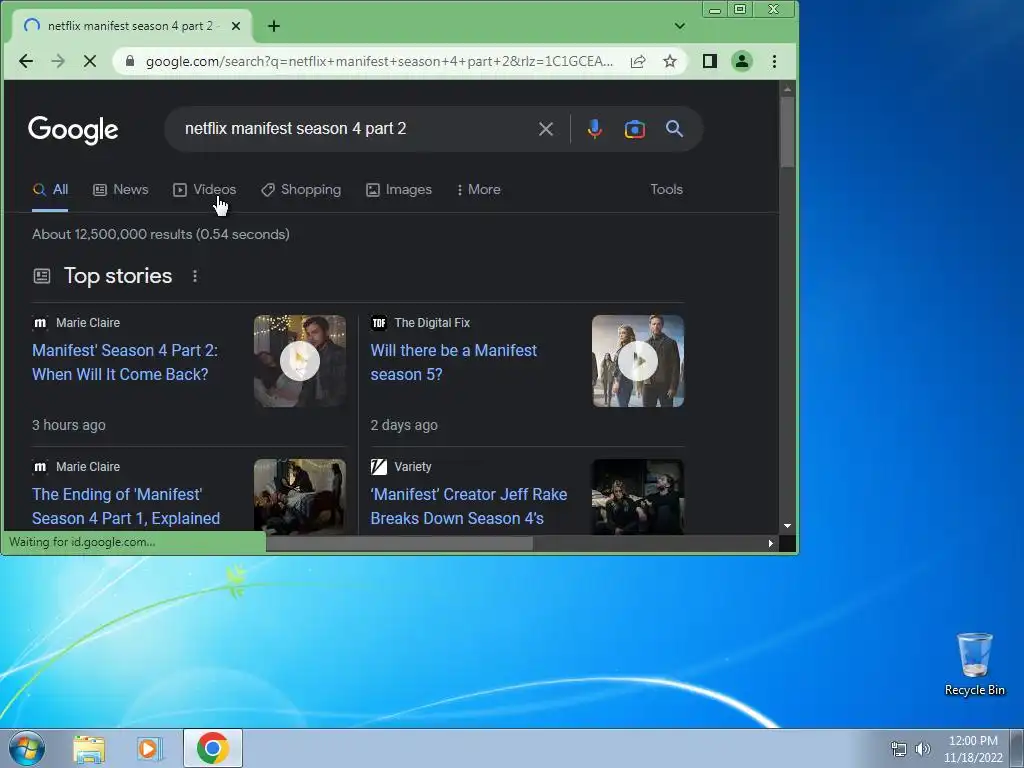
Task: Open 'Will there be a Manifest season 5?' link
Action: click(453, 362)
